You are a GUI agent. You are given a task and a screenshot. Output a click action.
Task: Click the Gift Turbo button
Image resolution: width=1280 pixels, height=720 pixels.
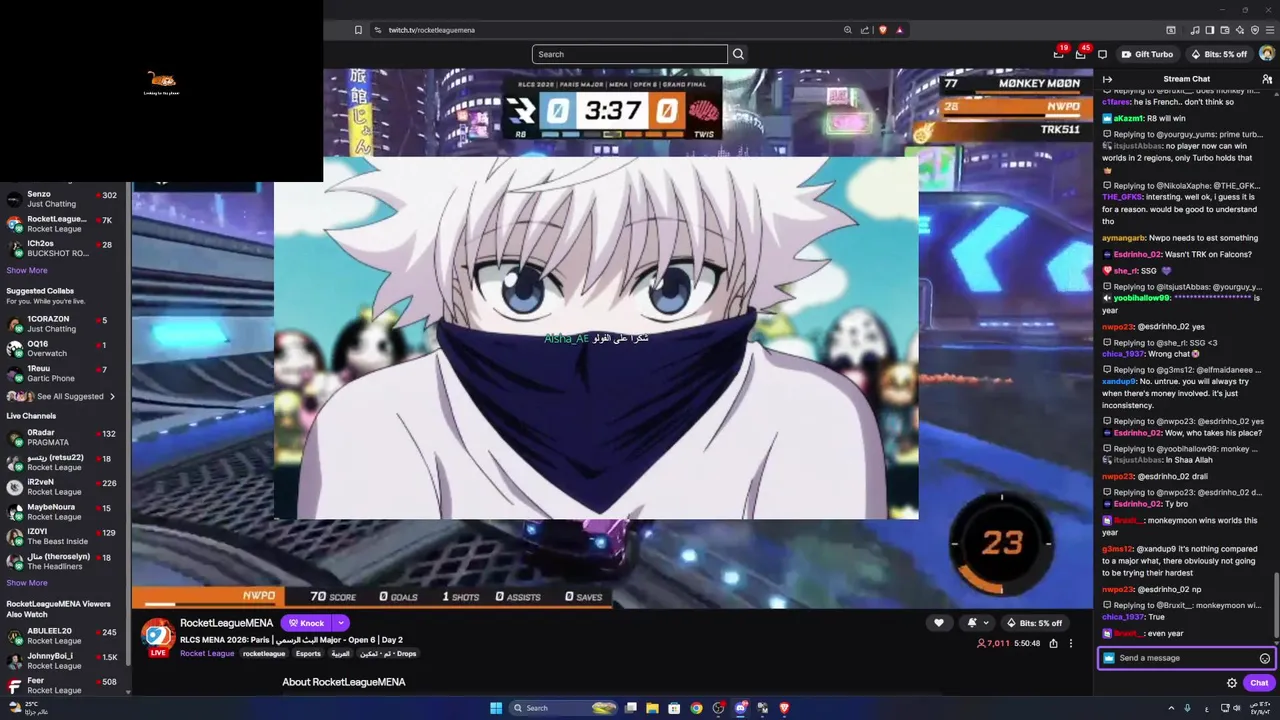coord(1147,54)
